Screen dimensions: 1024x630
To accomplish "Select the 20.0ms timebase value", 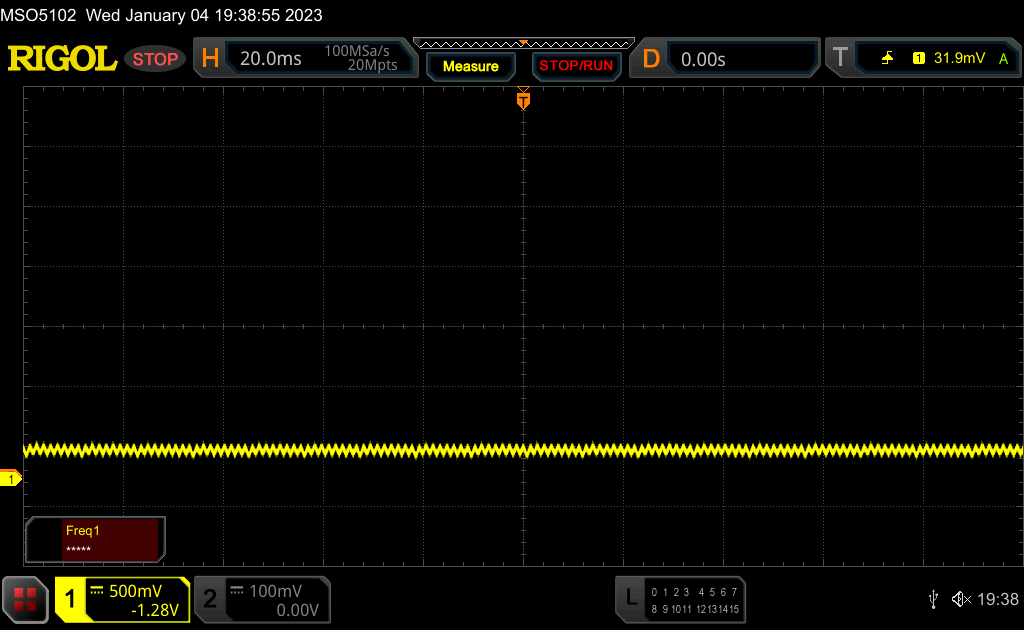I will [270, 59].
